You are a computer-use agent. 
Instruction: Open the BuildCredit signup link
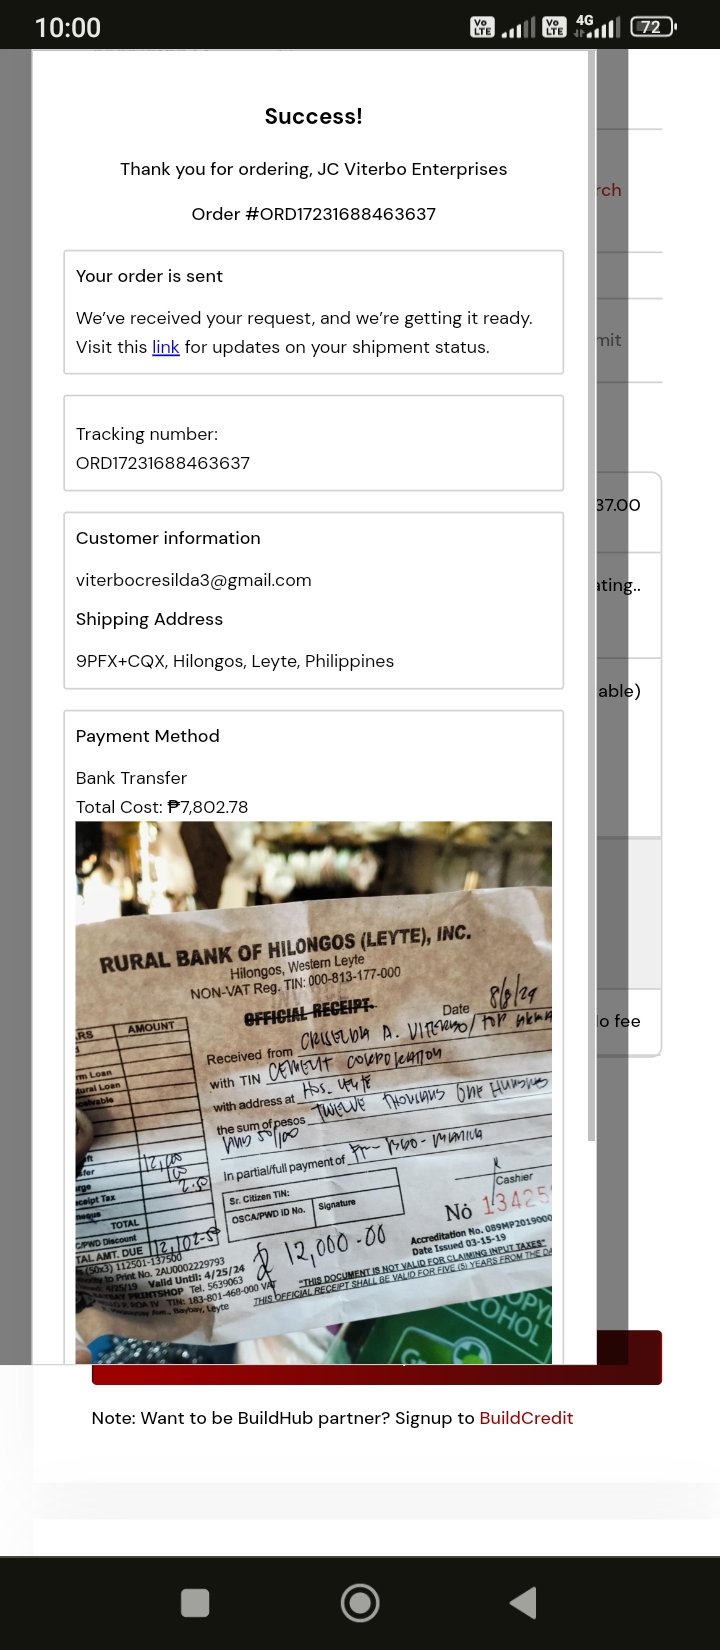pyautogui.click(x=526, y=1418)
